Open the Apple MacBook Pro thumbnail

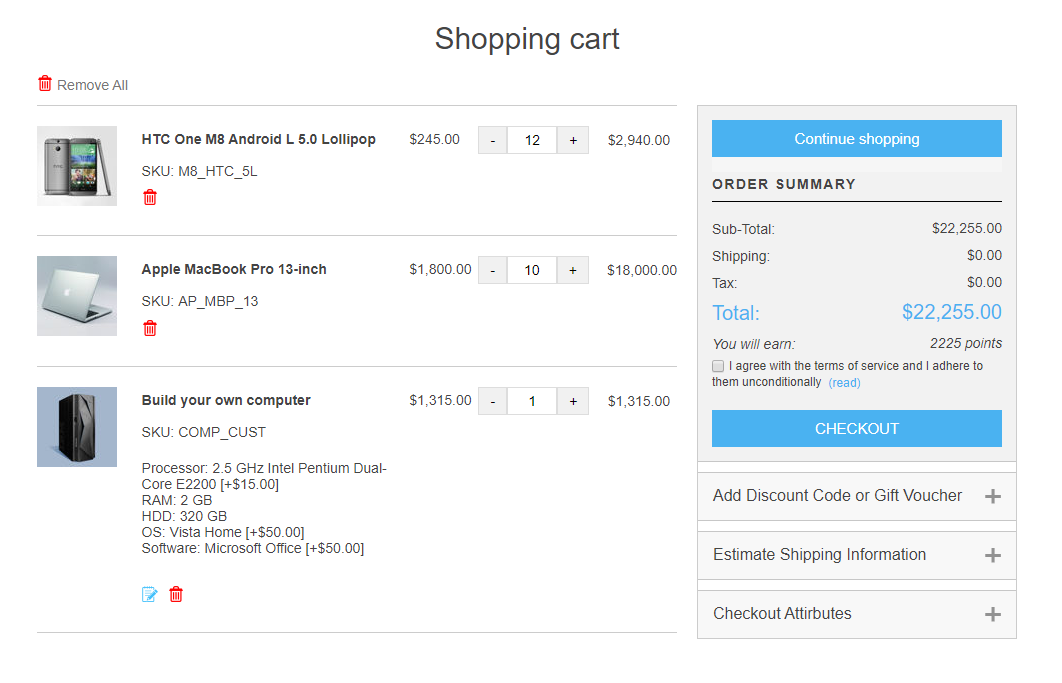point(77,296)
